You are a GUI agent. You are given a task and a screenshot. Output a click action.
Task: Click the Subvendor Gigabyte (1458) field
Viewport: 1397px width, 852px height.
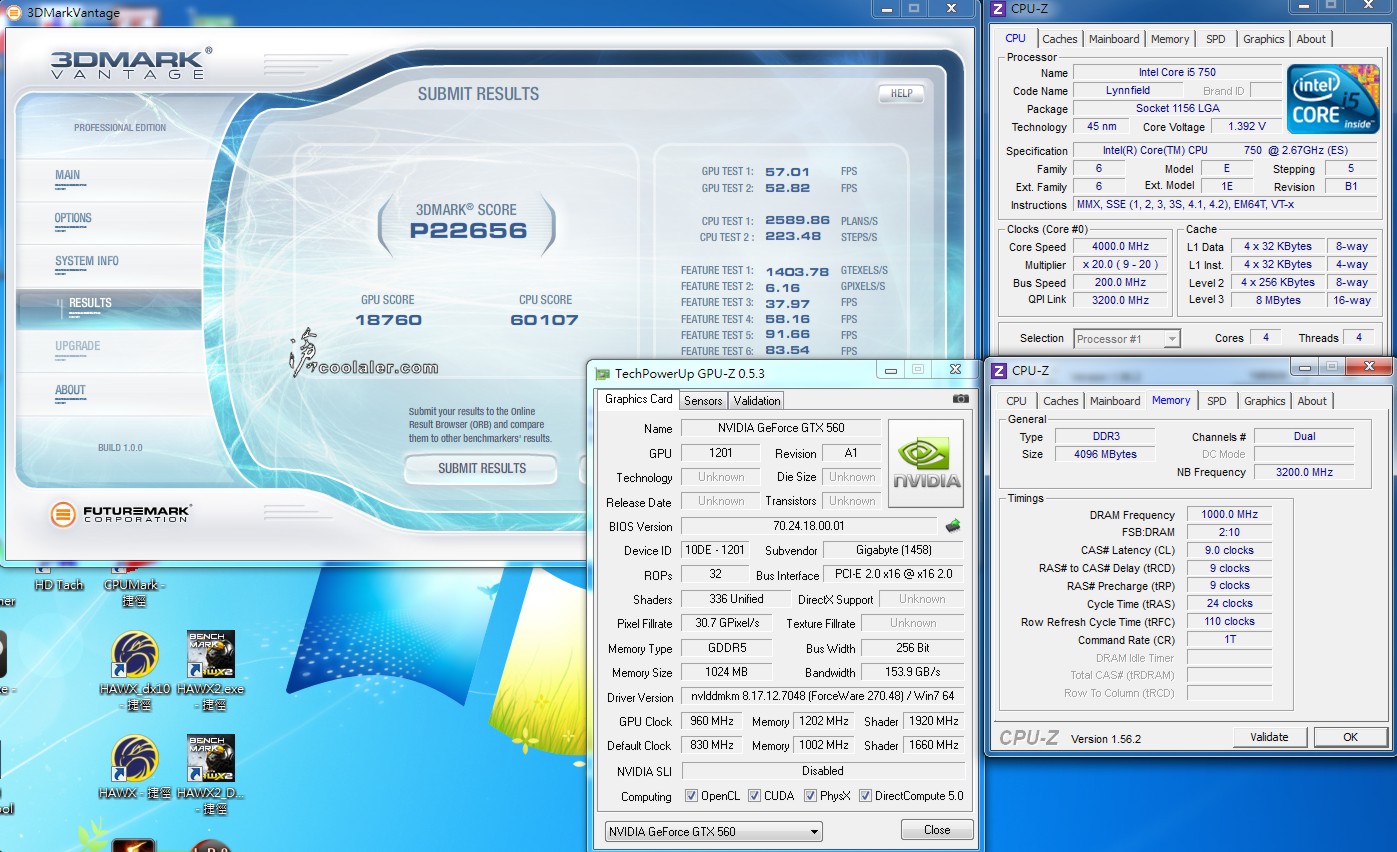[x=894, y=550]
